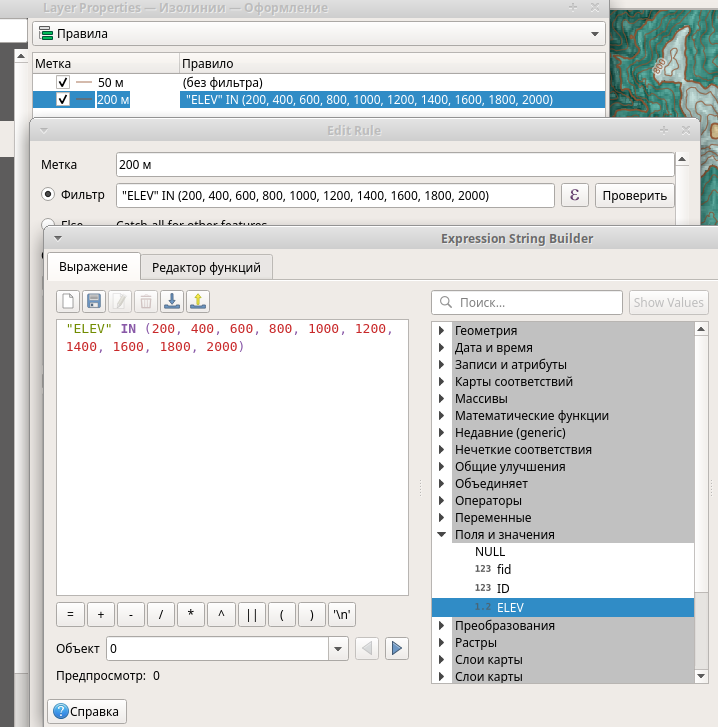Collapse the Поля и значения group
Viewport: 718px width, 727px height.
tap(441, 535)
